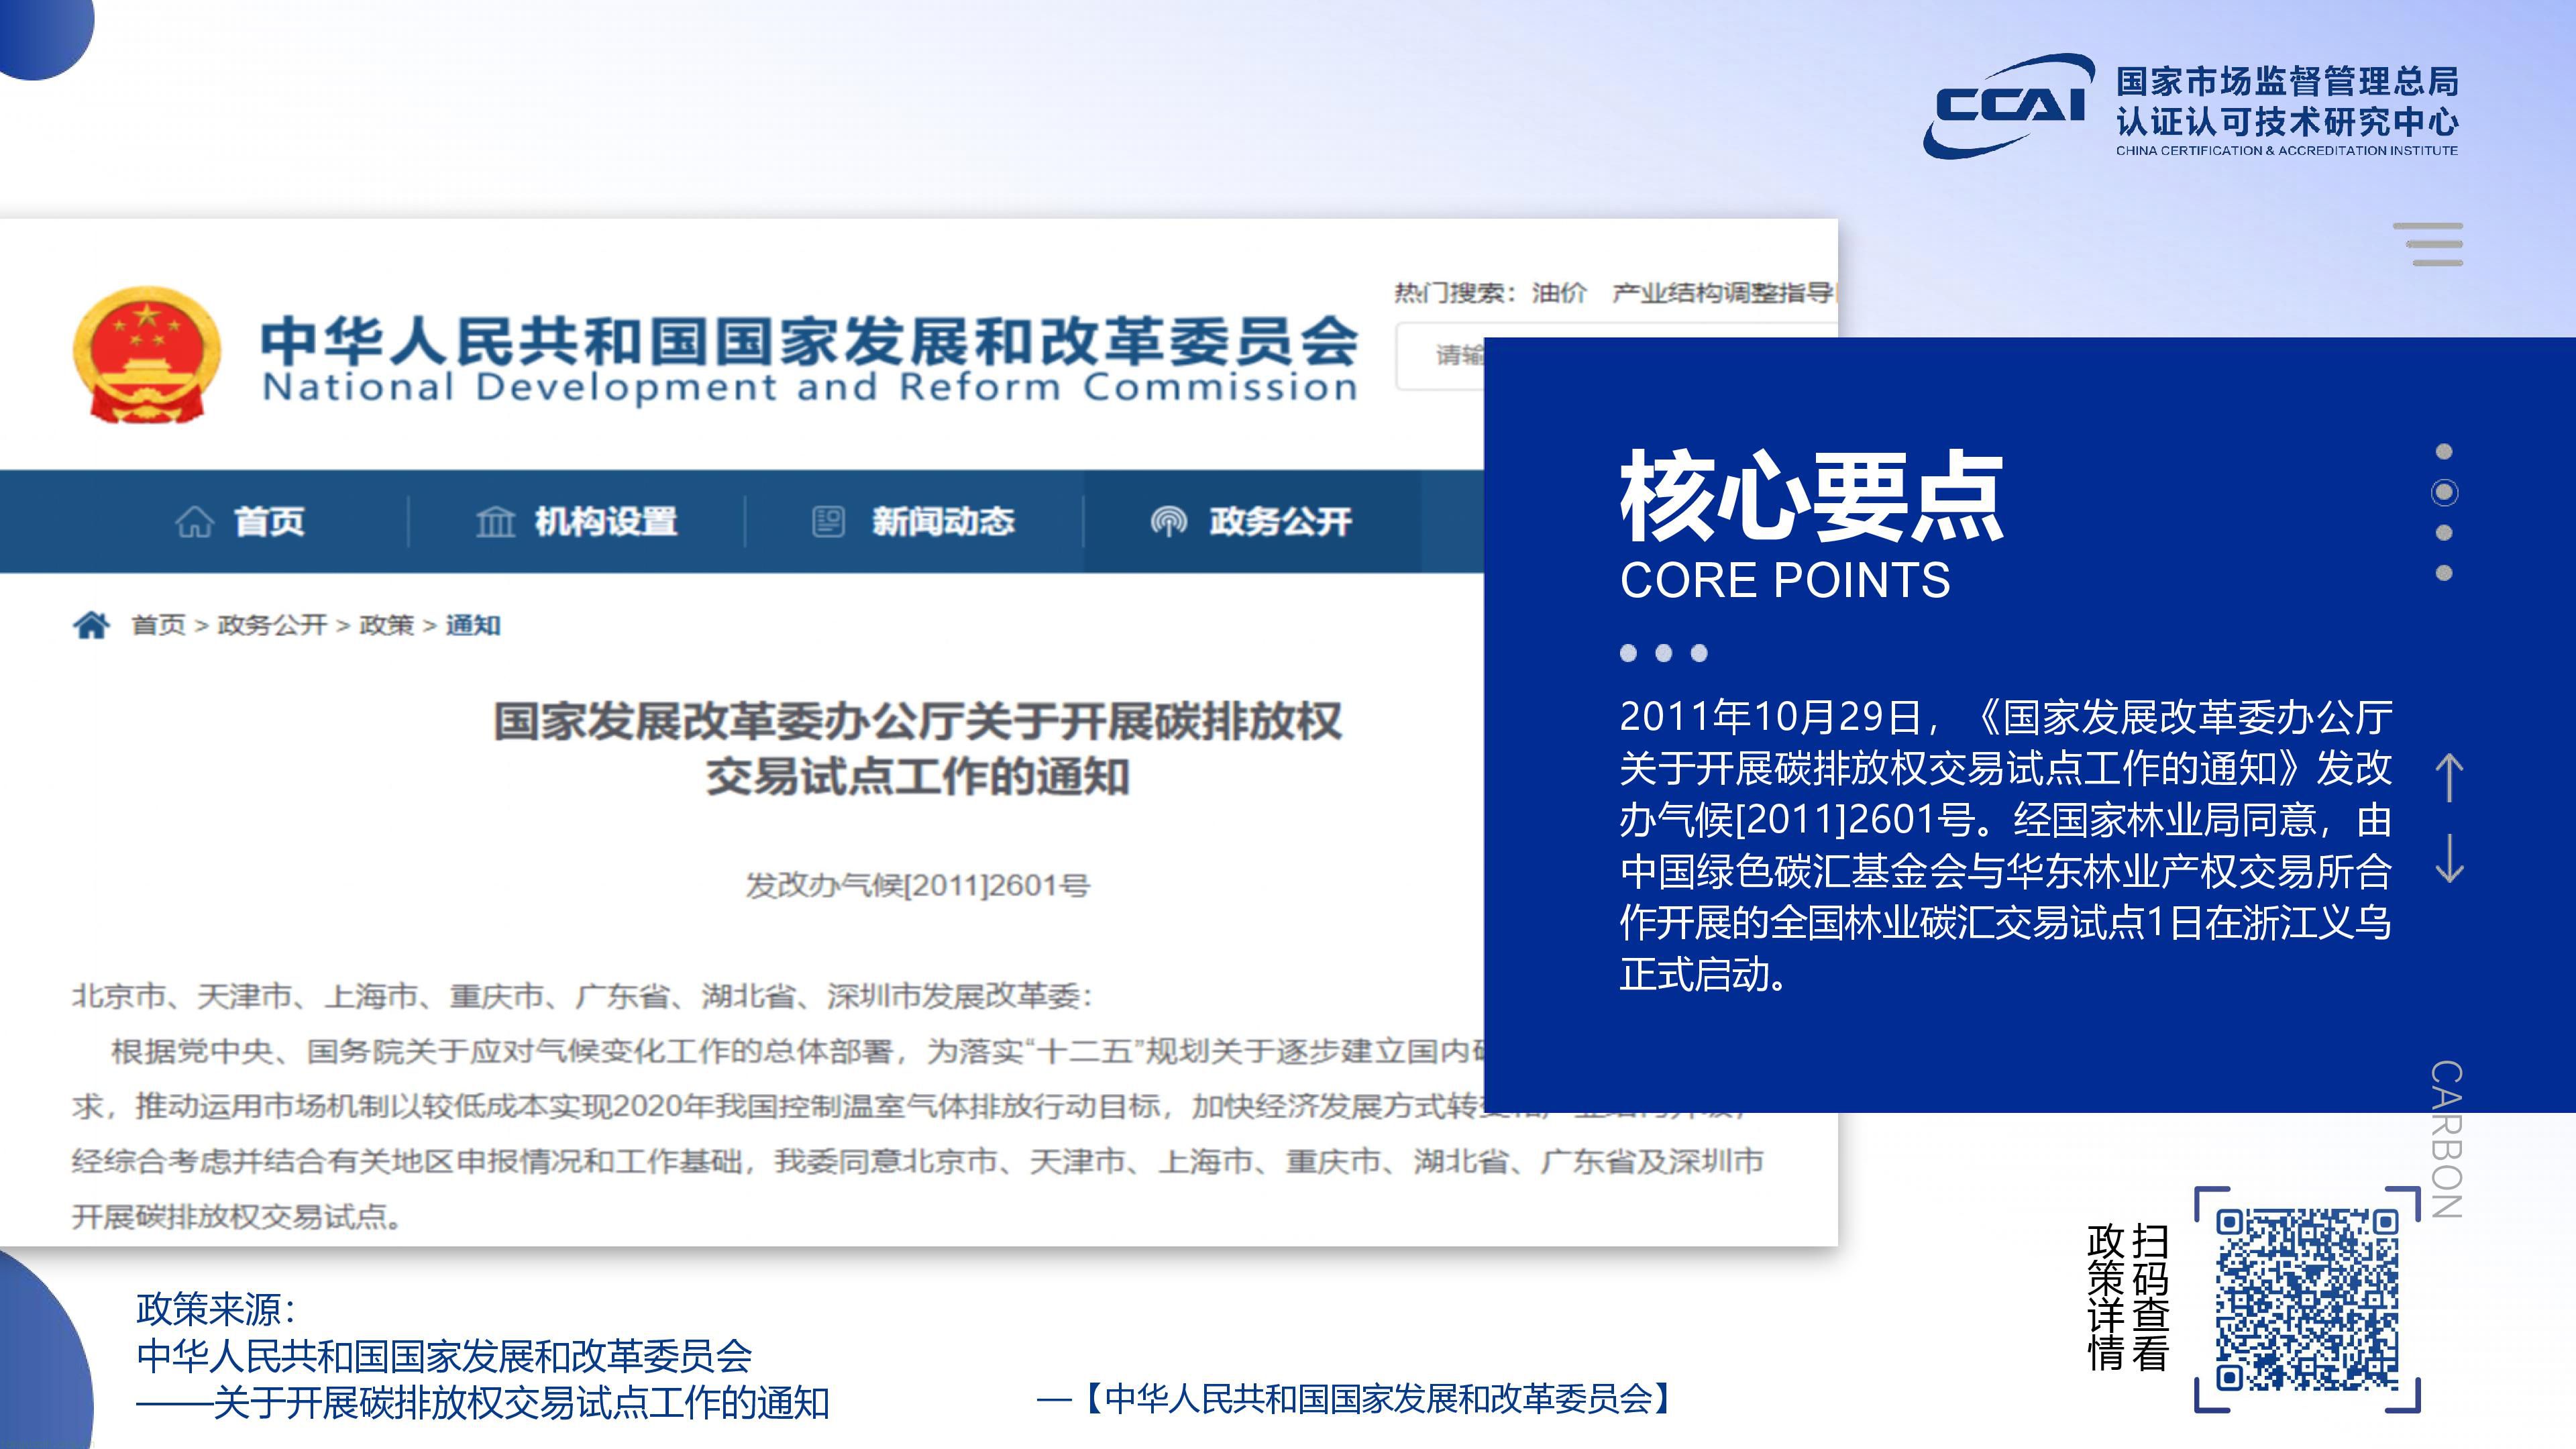The width and height of the screenshot is (2576, 1449).
Task: Select the highlighted second pagination dot
Action: click(2444, 492)
